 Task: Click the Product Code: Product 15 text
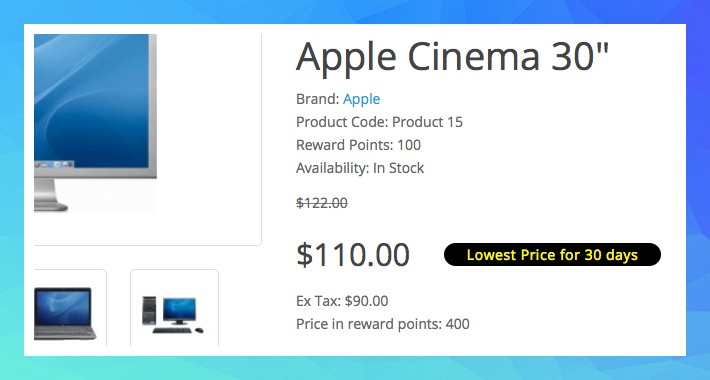click(x=379, y=122)
